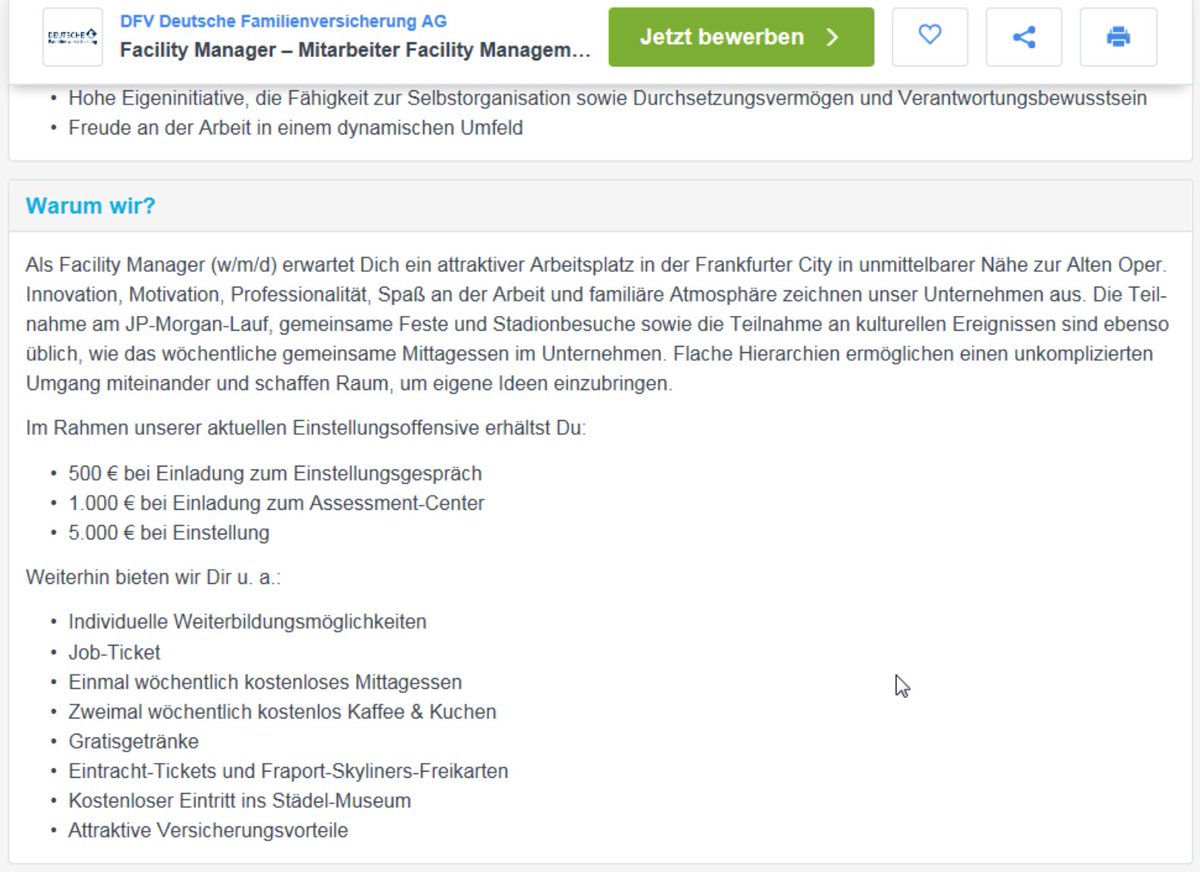Select the Gratisgetränke bullet
The width and height of the screenshot is (1200, 872).
tap(133, 741)
